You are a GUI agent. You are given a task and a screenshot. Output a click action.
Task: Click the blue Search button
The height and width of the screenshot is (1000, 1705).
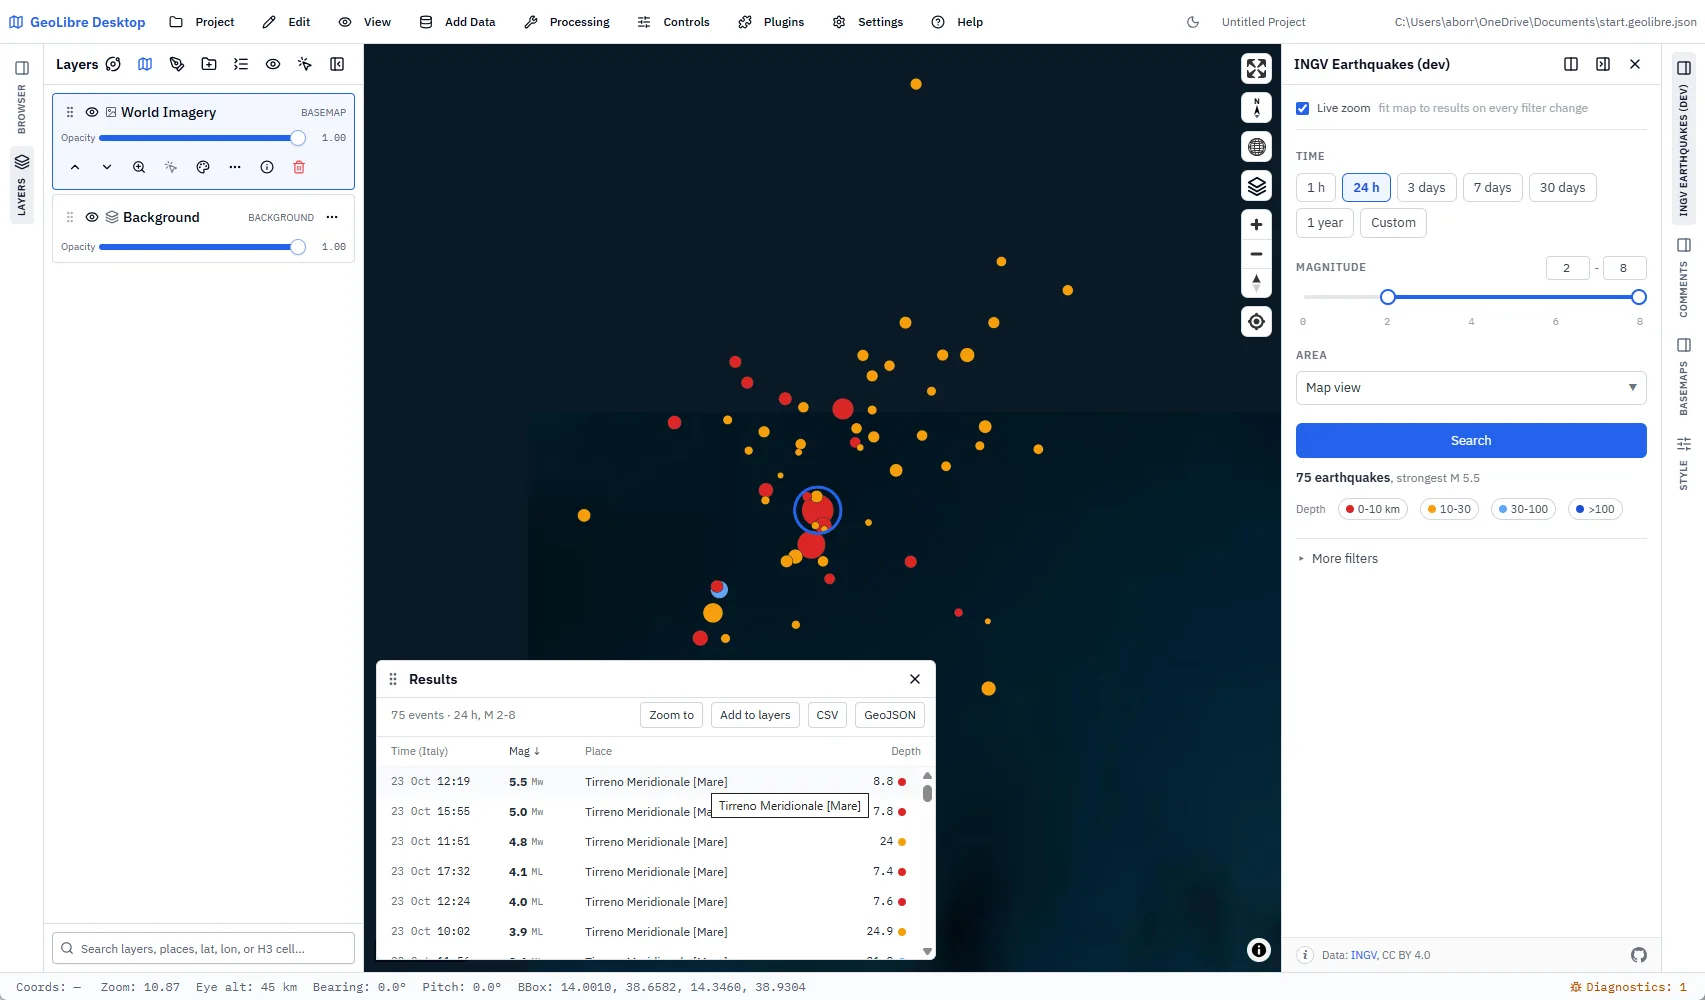1471,441
